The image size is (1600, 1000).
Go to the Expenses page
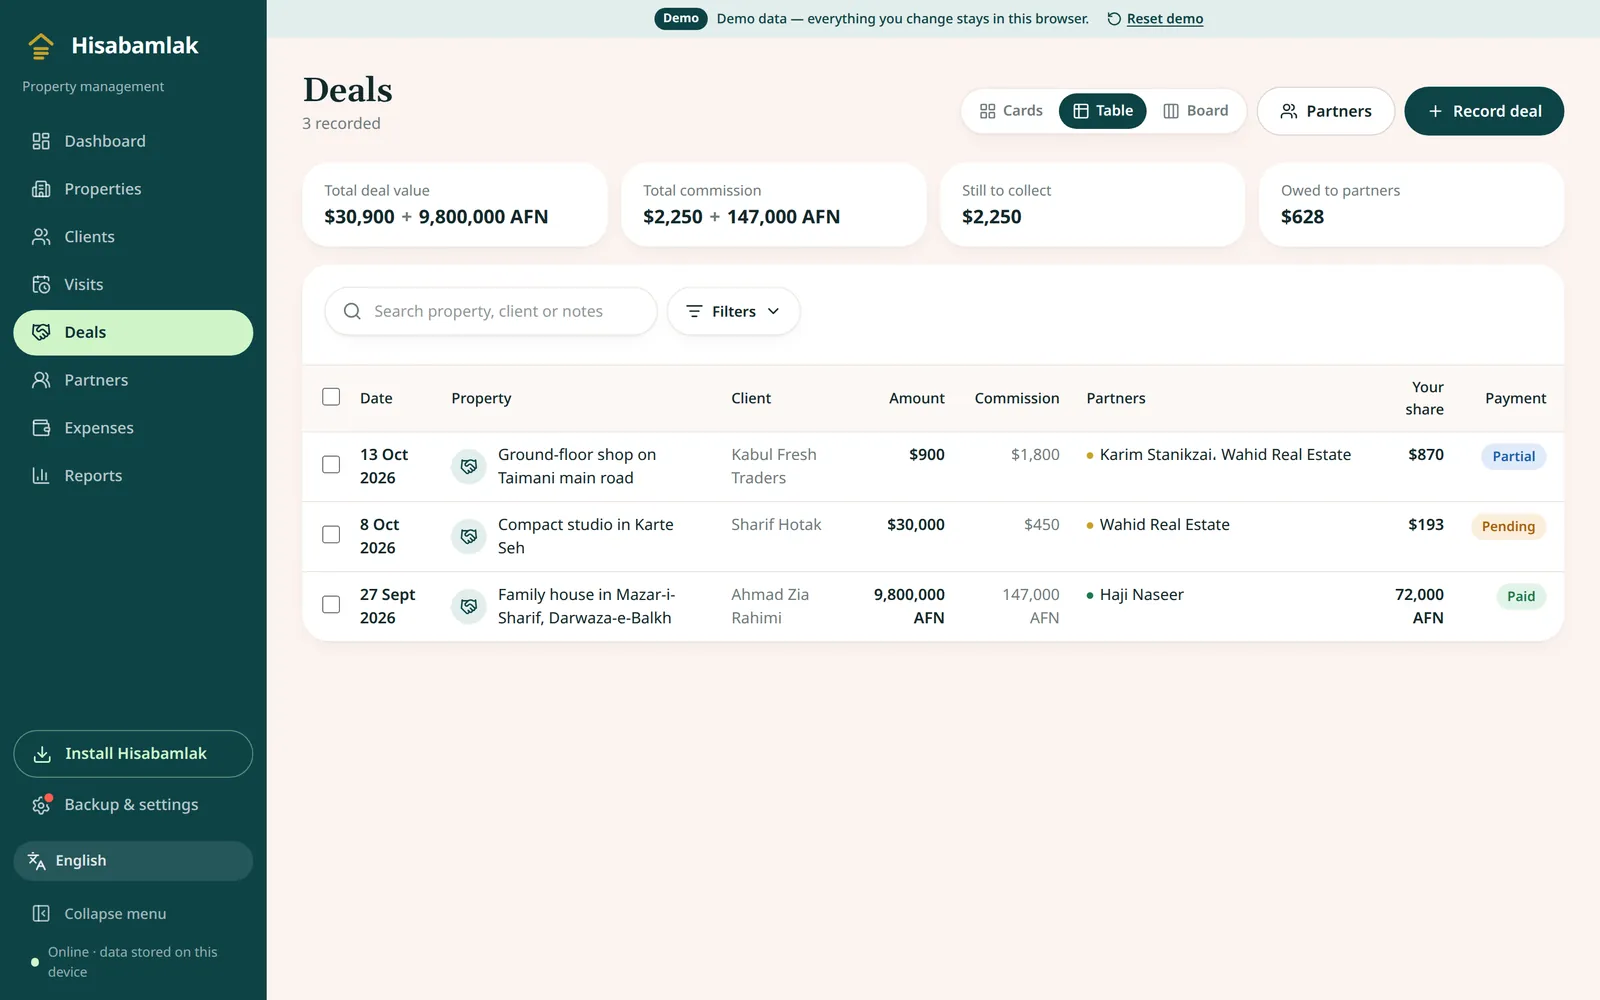point(133,428)
